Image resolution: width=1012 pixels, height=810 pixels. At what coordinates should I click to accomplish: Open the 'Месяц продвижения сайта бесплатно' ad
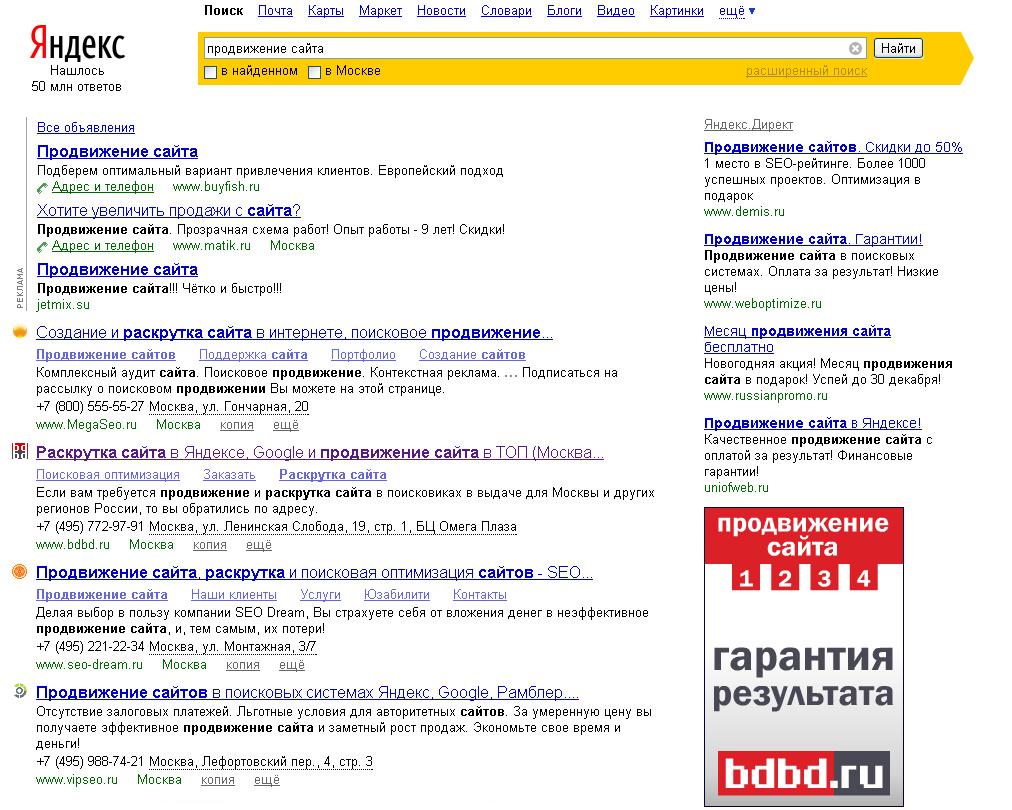point(797,339)
